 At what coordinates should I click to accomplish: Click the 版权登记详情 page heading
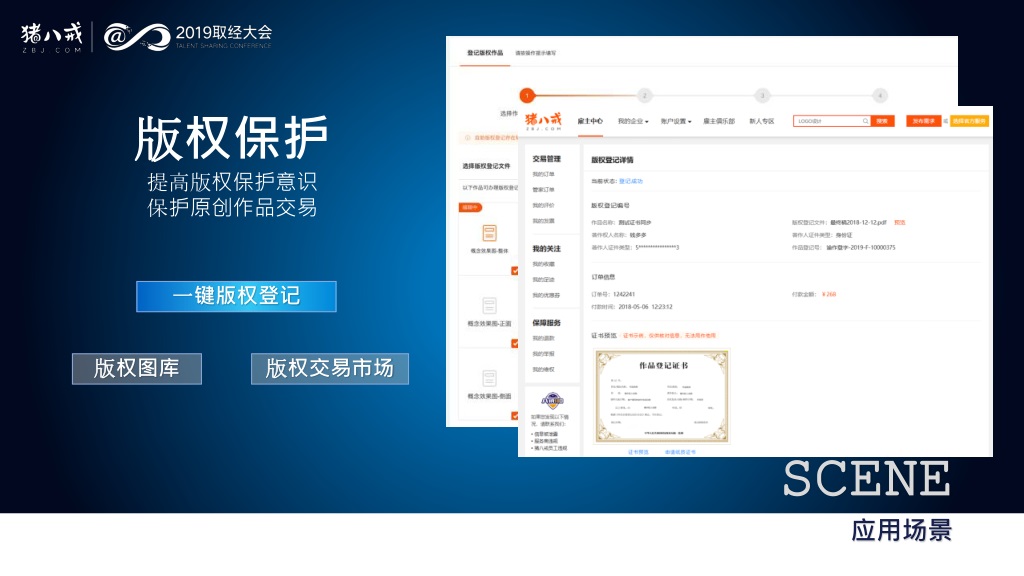tap(612, 160)
